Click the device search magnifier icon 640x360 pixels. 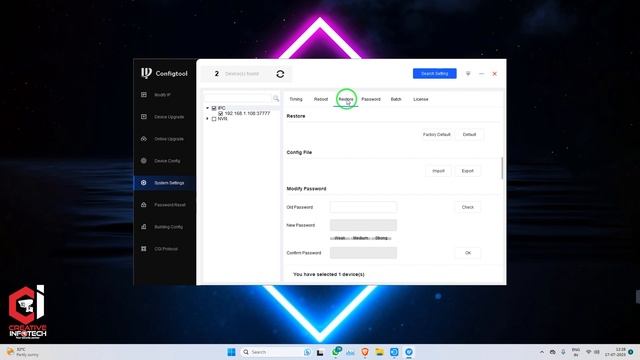click(276, 98)
